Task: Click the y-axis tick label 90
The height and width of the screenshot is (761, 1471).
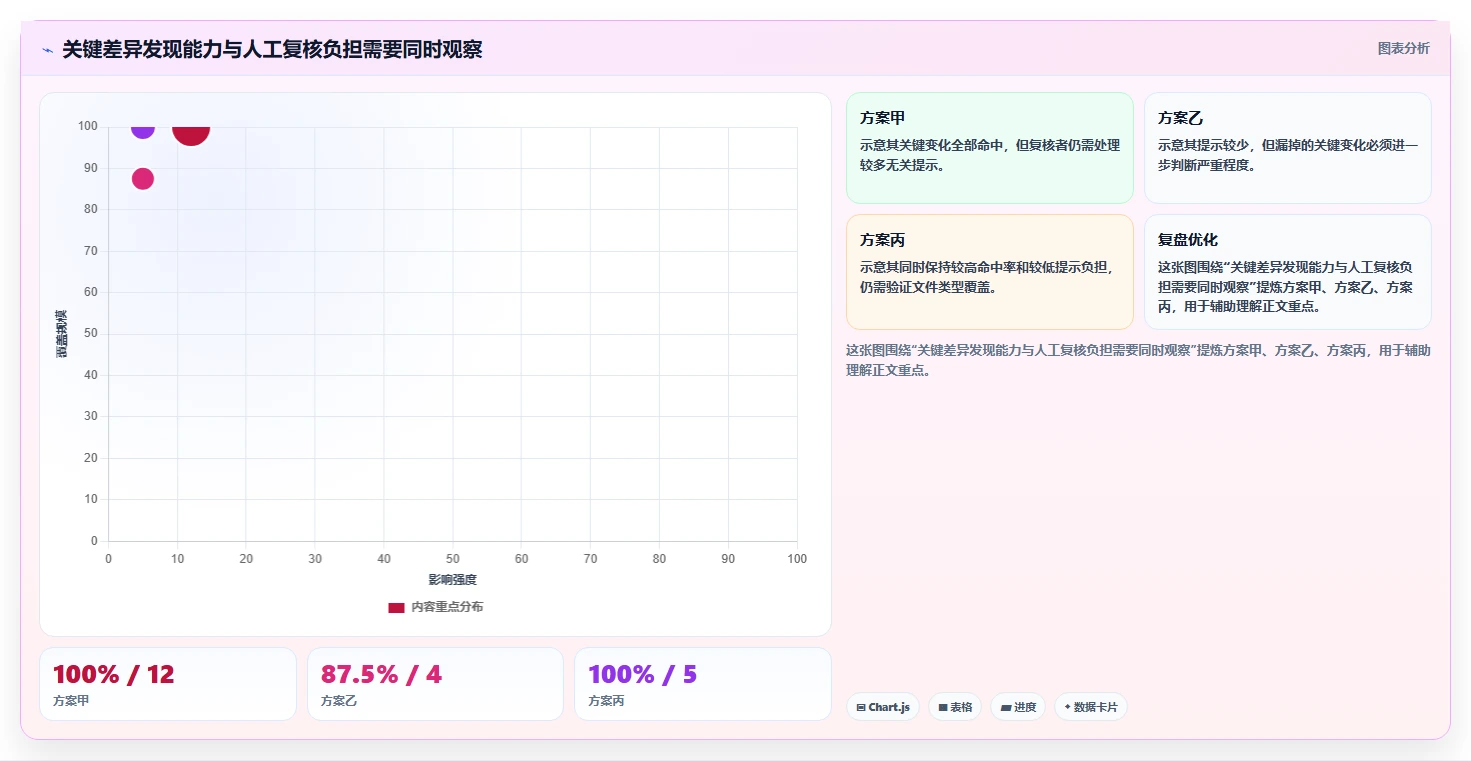Action: pos(91,168)
